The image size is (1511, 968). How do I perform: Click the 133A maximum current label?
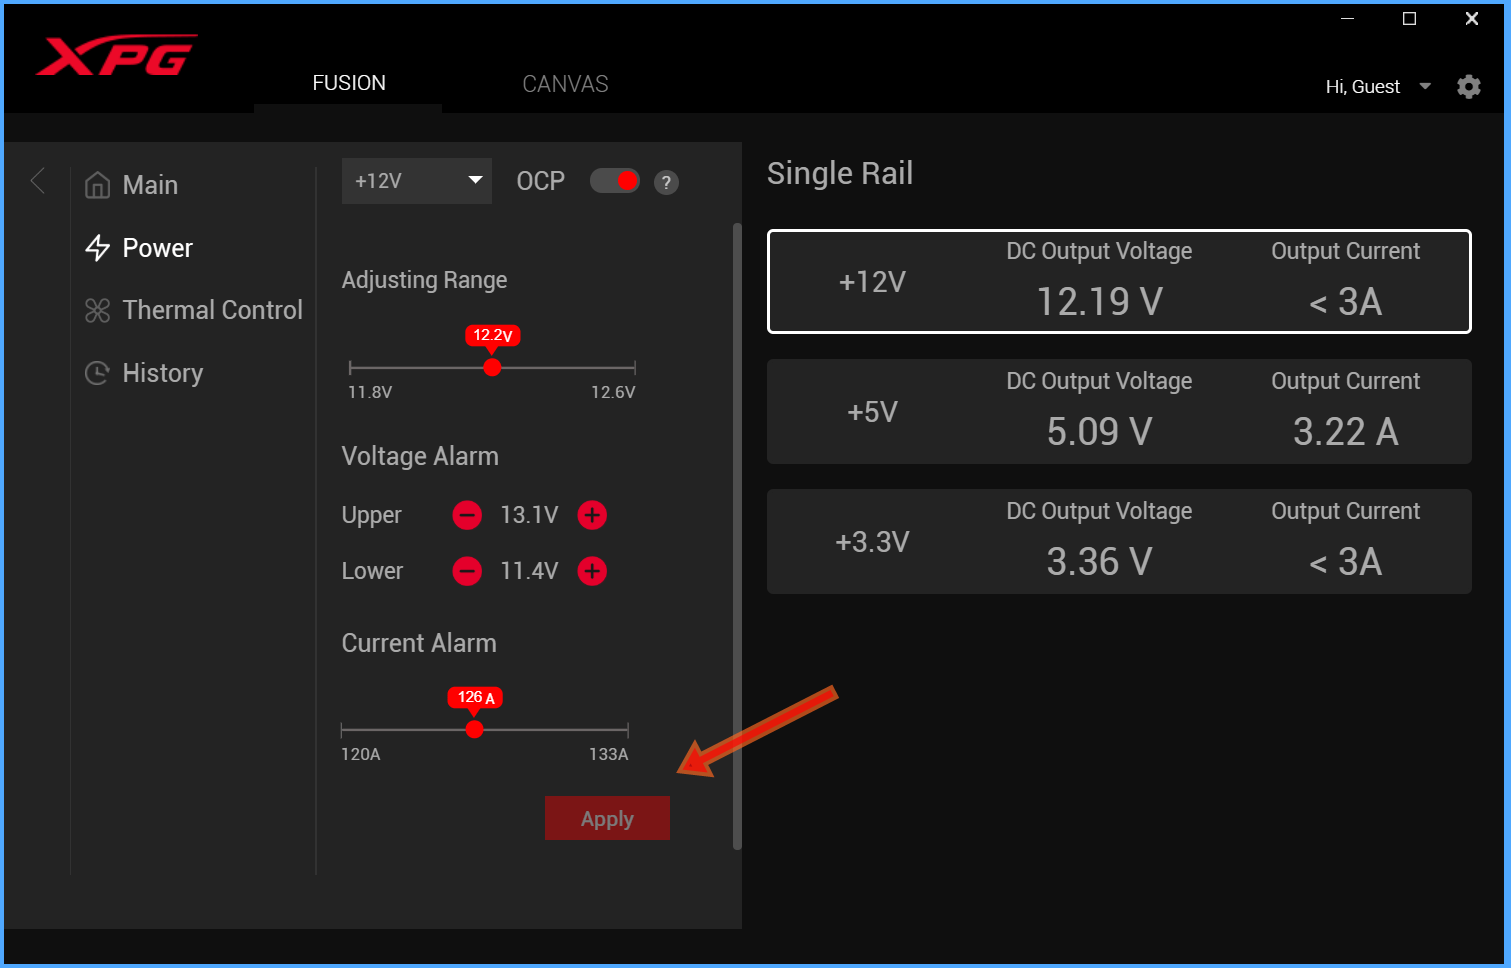tap(608, 754)
